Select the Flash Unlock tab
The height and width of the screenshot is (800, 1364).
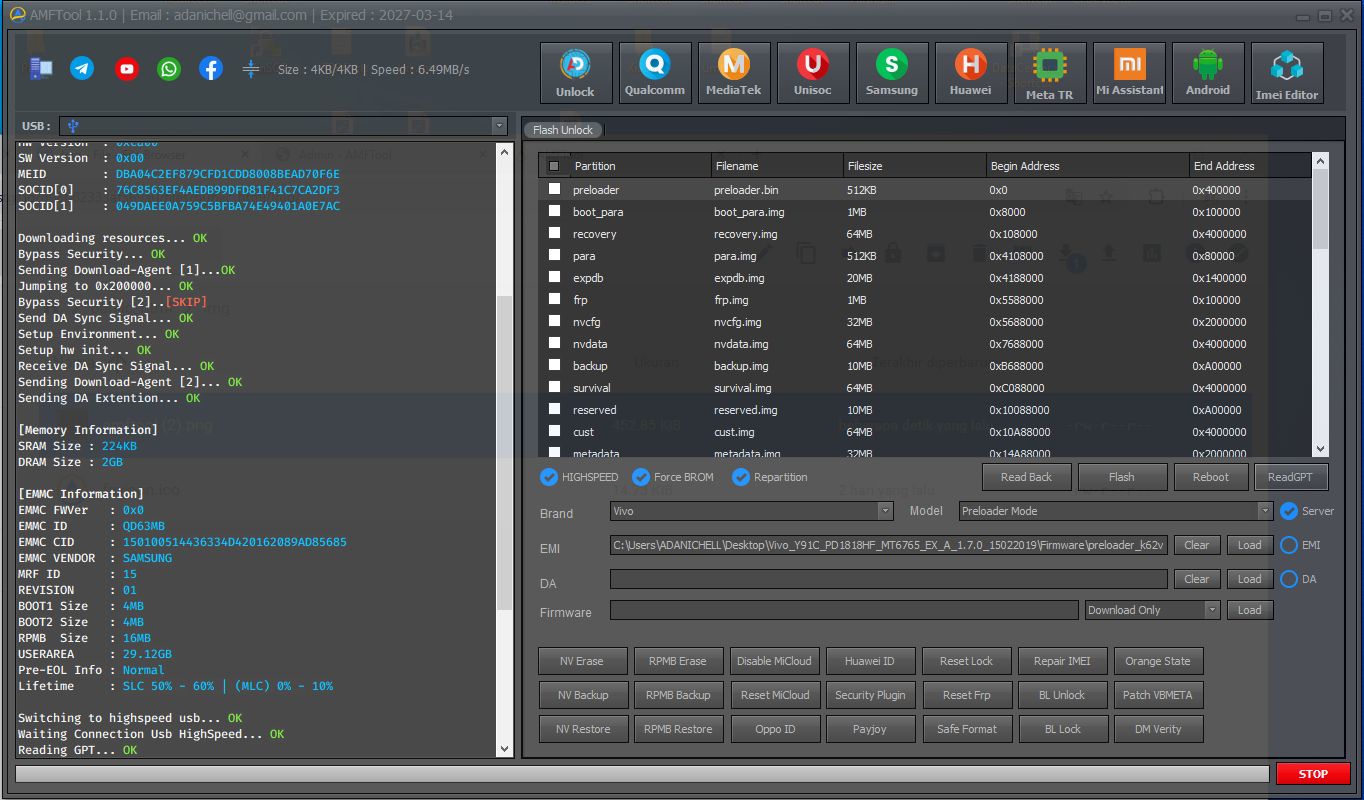[x=562, y=129]
